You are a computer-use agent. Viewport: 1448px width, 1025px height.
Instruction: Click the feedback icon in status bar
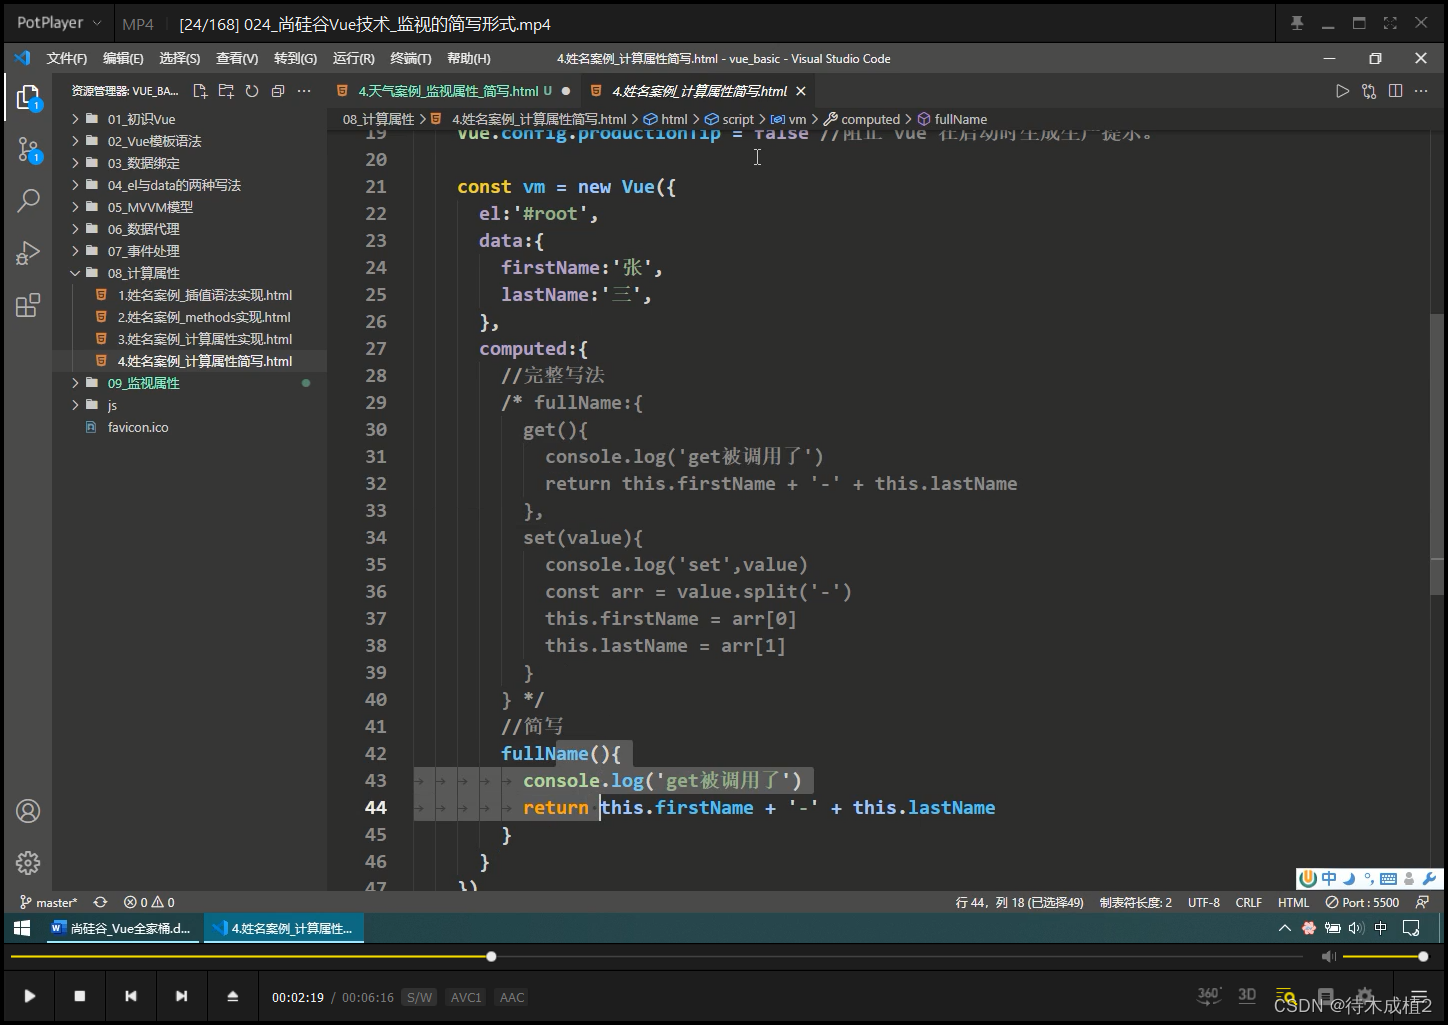tap(1422, 902)
